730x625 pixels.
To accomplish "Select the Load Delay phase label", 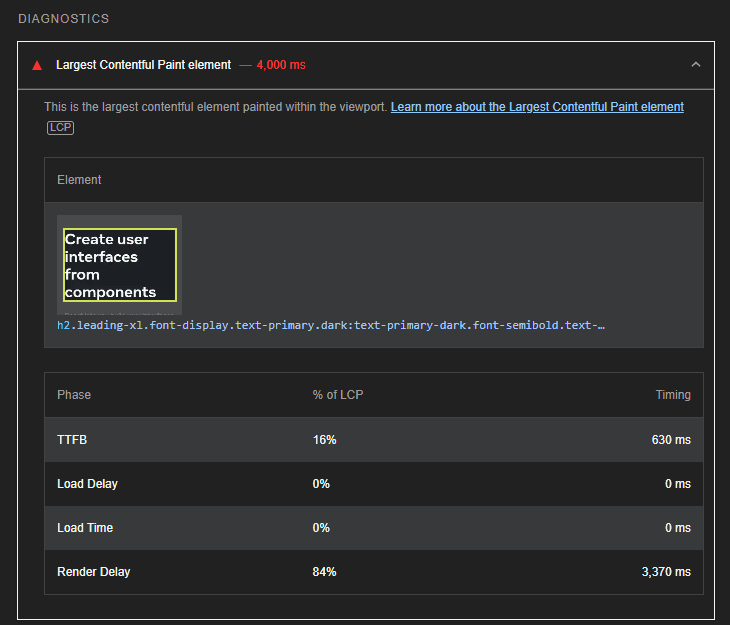I will click(x=87, y=484).
